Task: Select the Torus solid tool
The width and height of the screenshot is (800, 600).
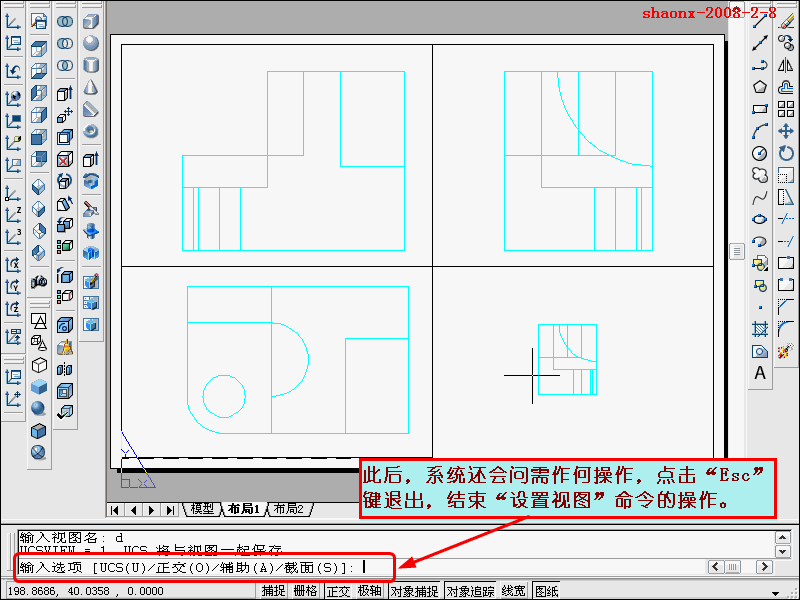Action: [x=91, y=131]
